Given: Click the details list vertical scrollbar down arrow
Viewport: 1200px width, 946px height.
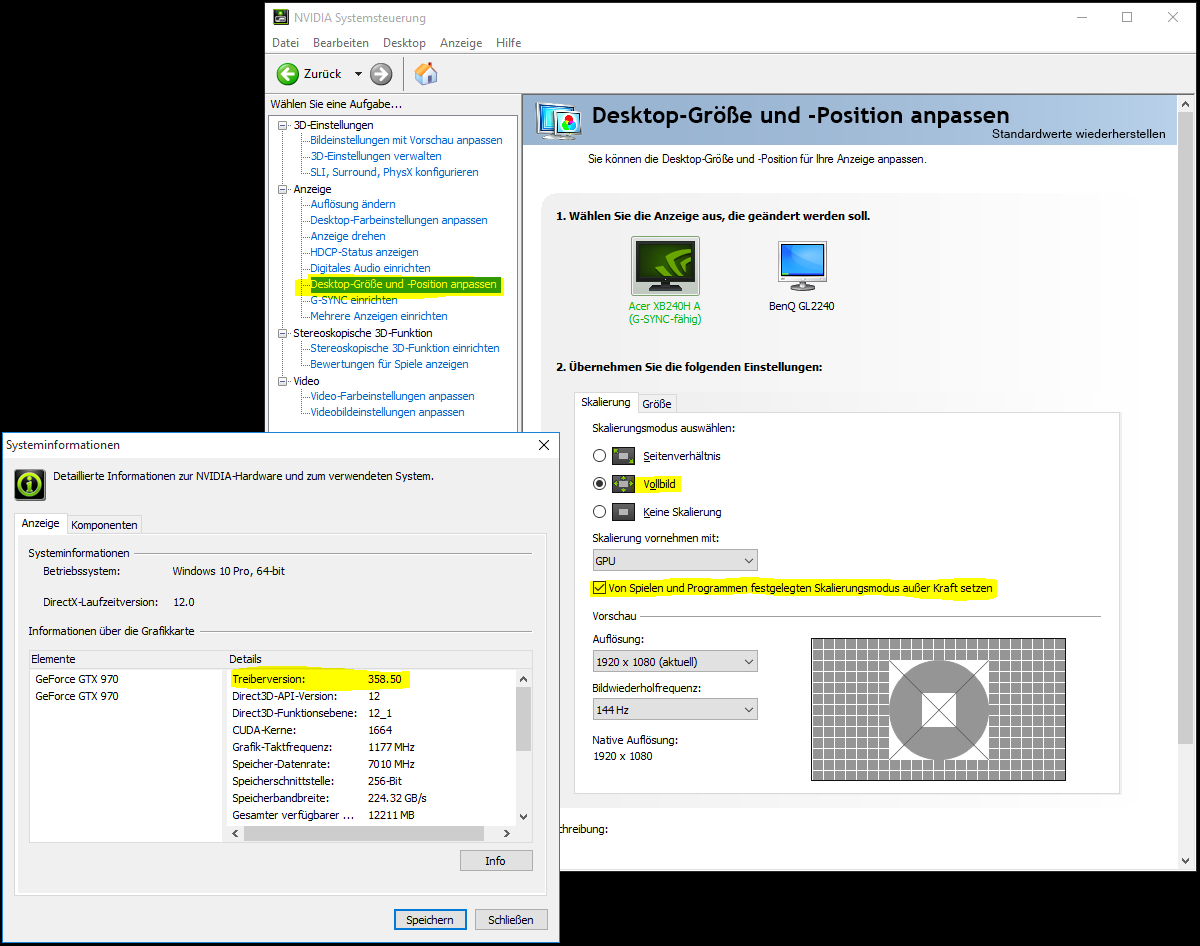Looking at the screenshot, I should click(523, 817).
